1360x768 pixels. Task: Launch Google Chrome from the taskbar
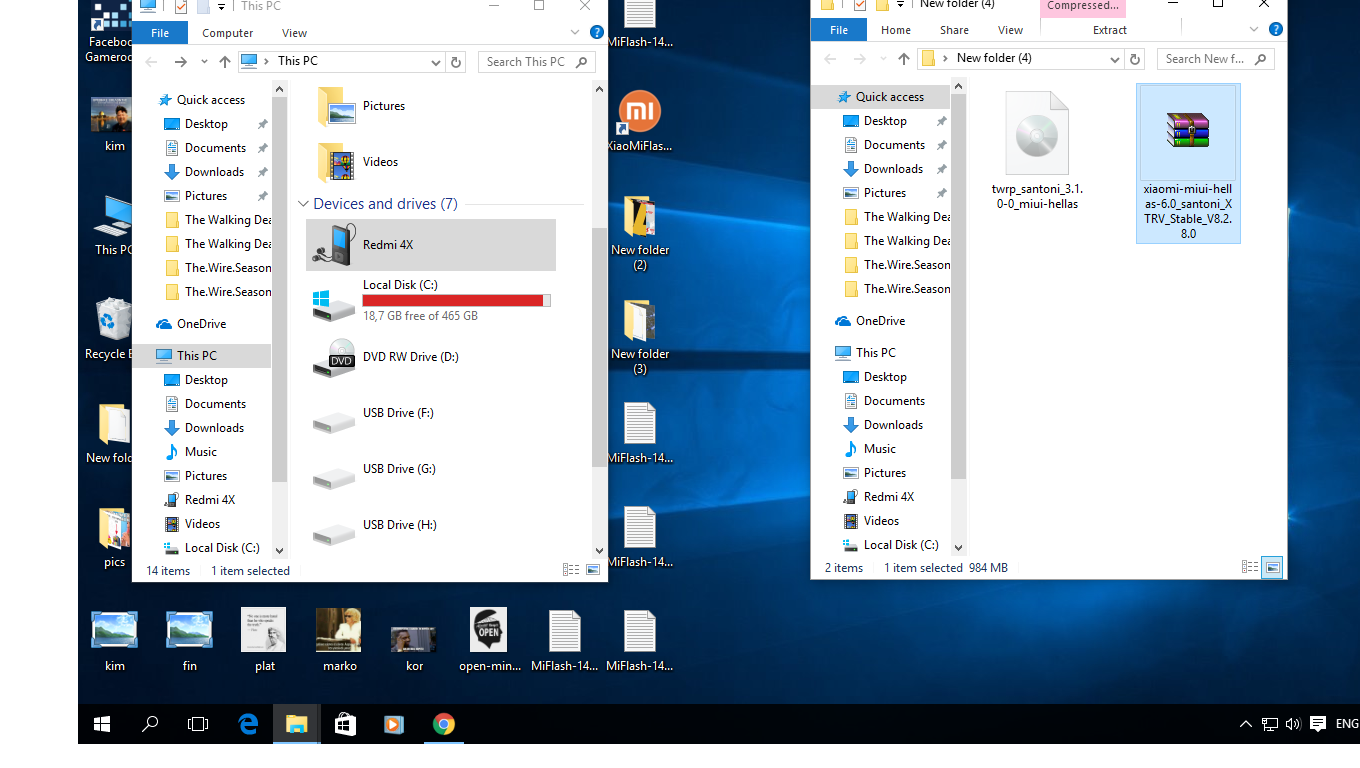point(444,724)
